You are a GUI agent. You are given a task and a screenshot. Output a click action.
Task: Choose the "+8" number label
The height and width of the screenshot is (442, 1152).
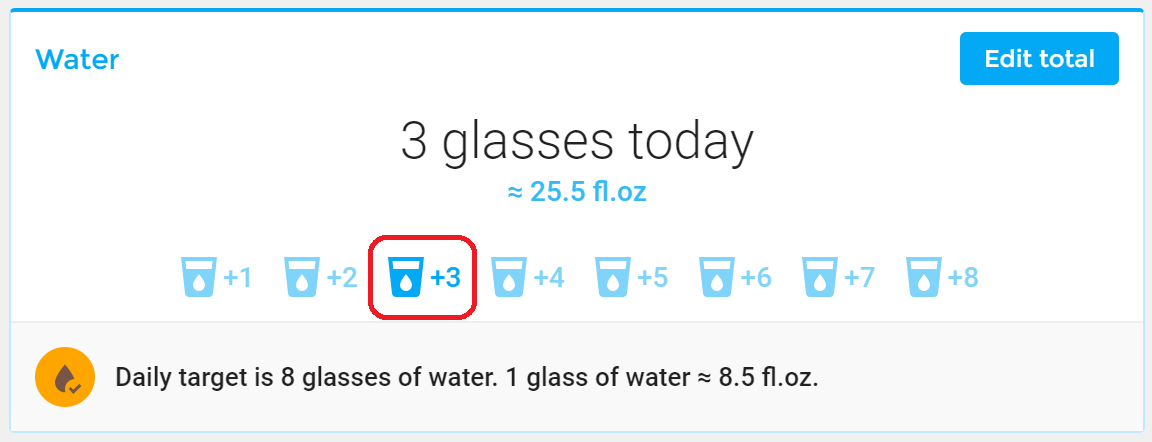(x=963, y=278)
